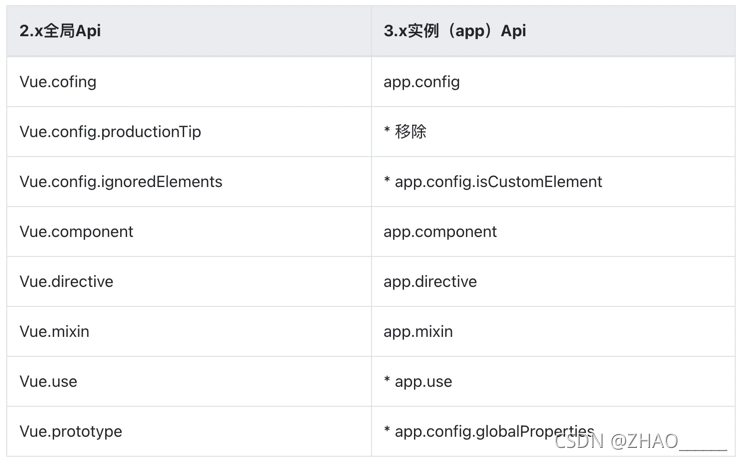Click app.config.isCustomElement text
The image size is (743, 461).
[x=498, y=181]
